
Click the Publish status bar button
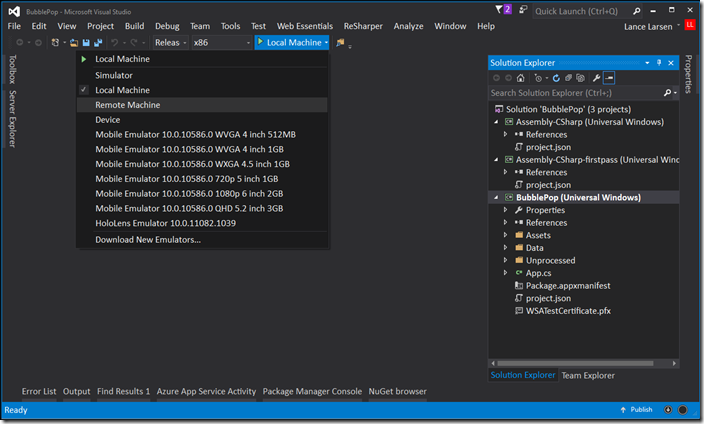pos(636,410)
